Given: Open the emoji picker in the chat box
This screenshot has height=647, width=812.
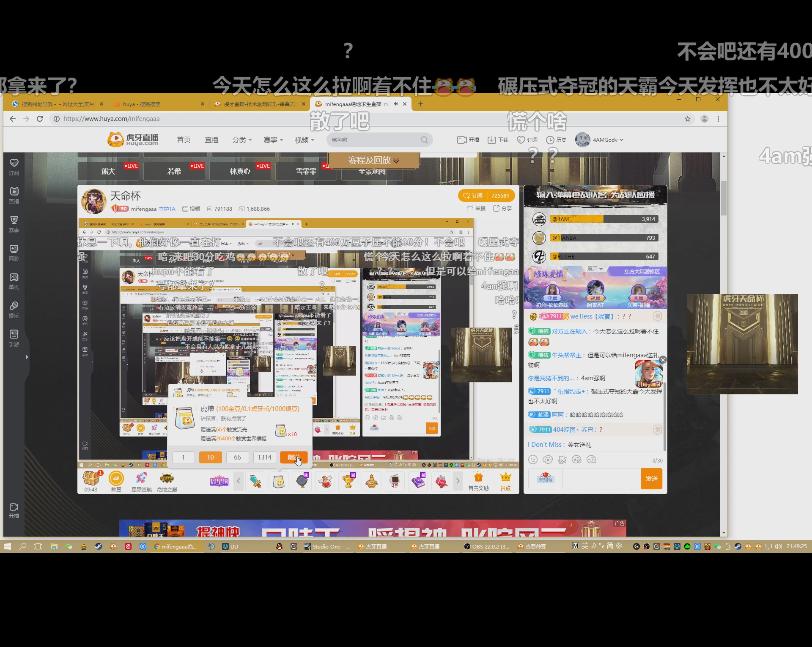Looking at the screenshot, I should pyautogui.click(x=532, y=459).
